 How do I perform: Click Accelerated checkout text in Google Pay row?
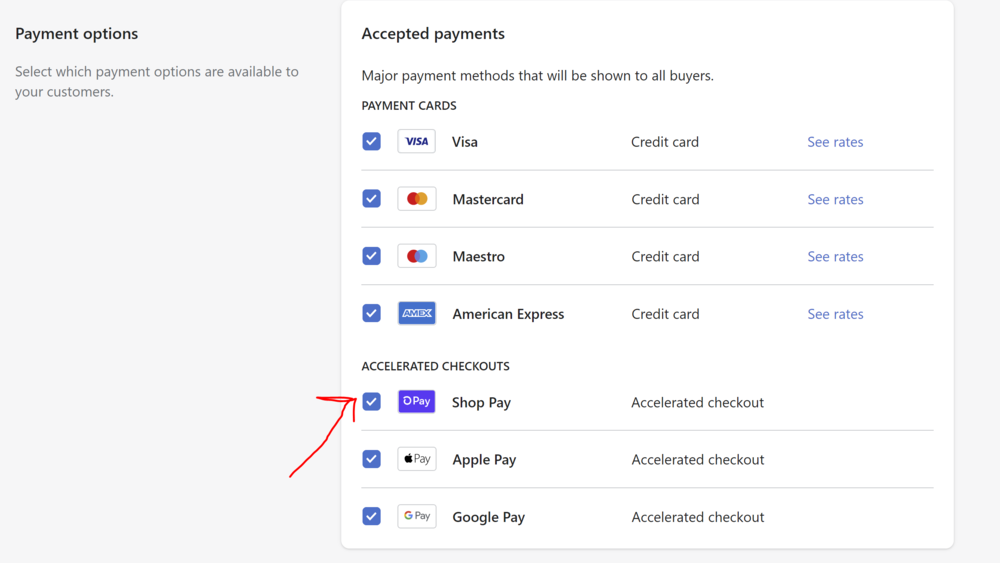pyautogui.click(x=698, y=517)
